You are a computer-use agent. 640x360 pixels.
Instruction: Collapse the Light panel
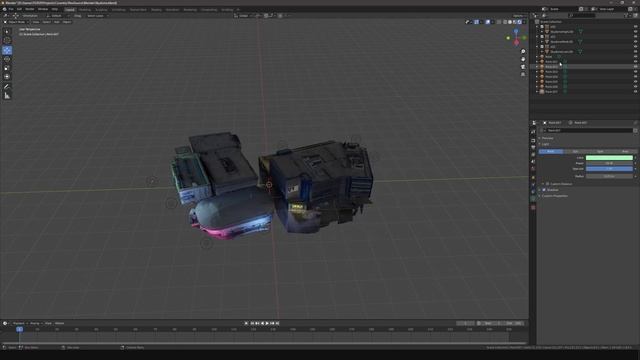pyautogui.click(x=544, y=144)
